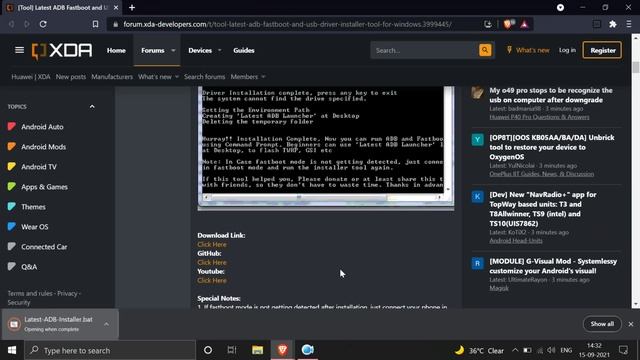The height and width of the screenshot is (360, 640).
Task: Open o49 pro usb recognize thread
Action: [x=551, y=95]
